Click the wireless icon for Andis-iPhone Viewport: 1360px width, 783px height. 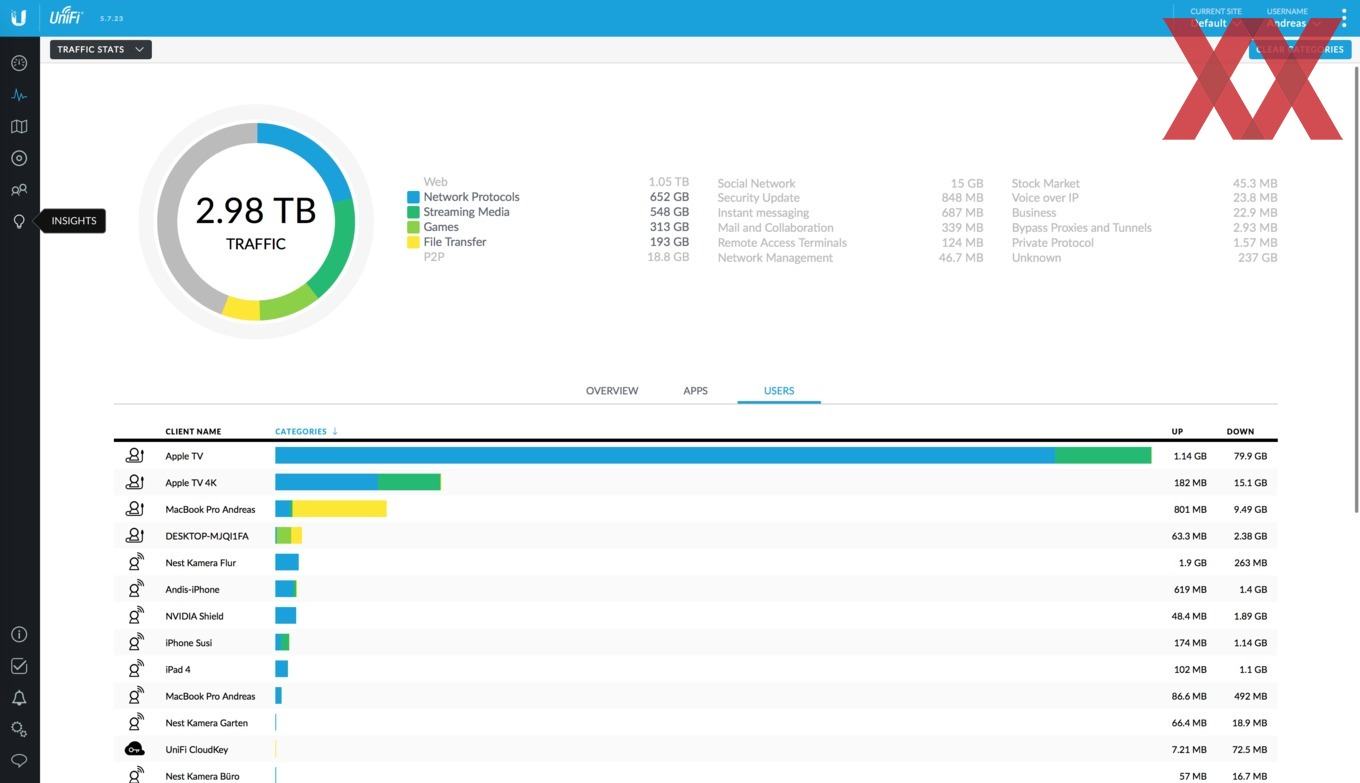[x=135, y=589]
